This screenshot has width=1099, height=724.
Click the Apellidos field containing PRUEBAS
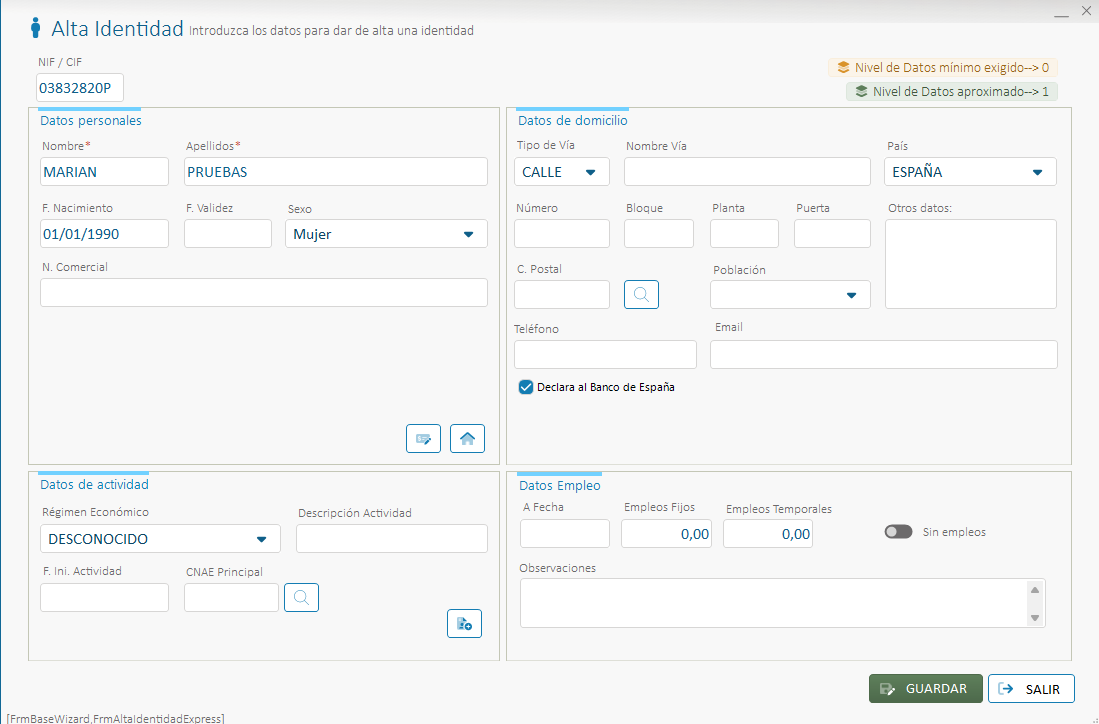pyautogui.click(x=336, y=172)
